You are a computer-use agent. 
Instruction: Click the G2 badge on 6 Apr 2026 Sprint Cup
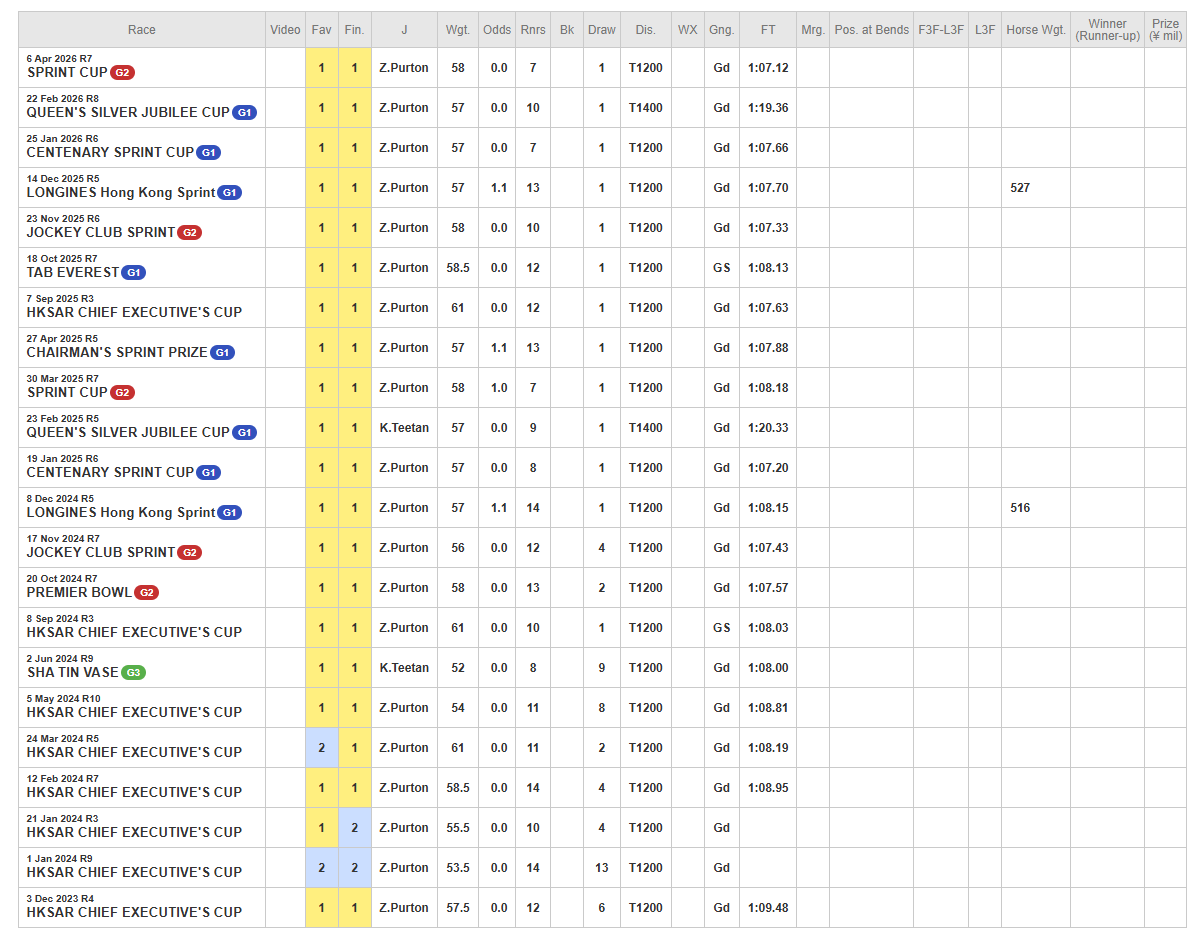[122, 73]
